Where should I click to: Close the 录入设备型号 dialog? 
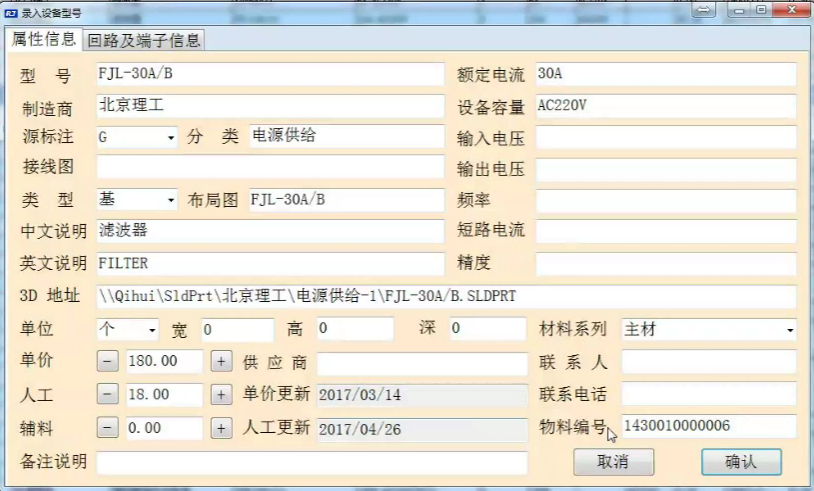pyautogui.click(x=792, y=9)
